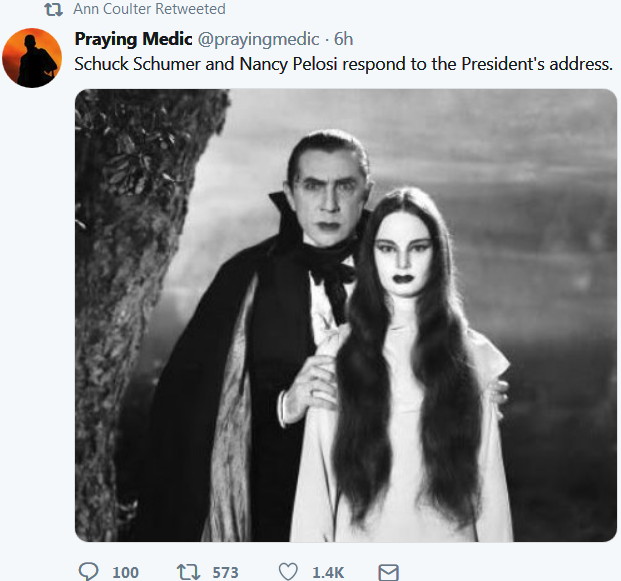This screenshot has width=621, height=581.
Task: Open the Praying Medic profile avatar
Action: click(x=33, y=58)
